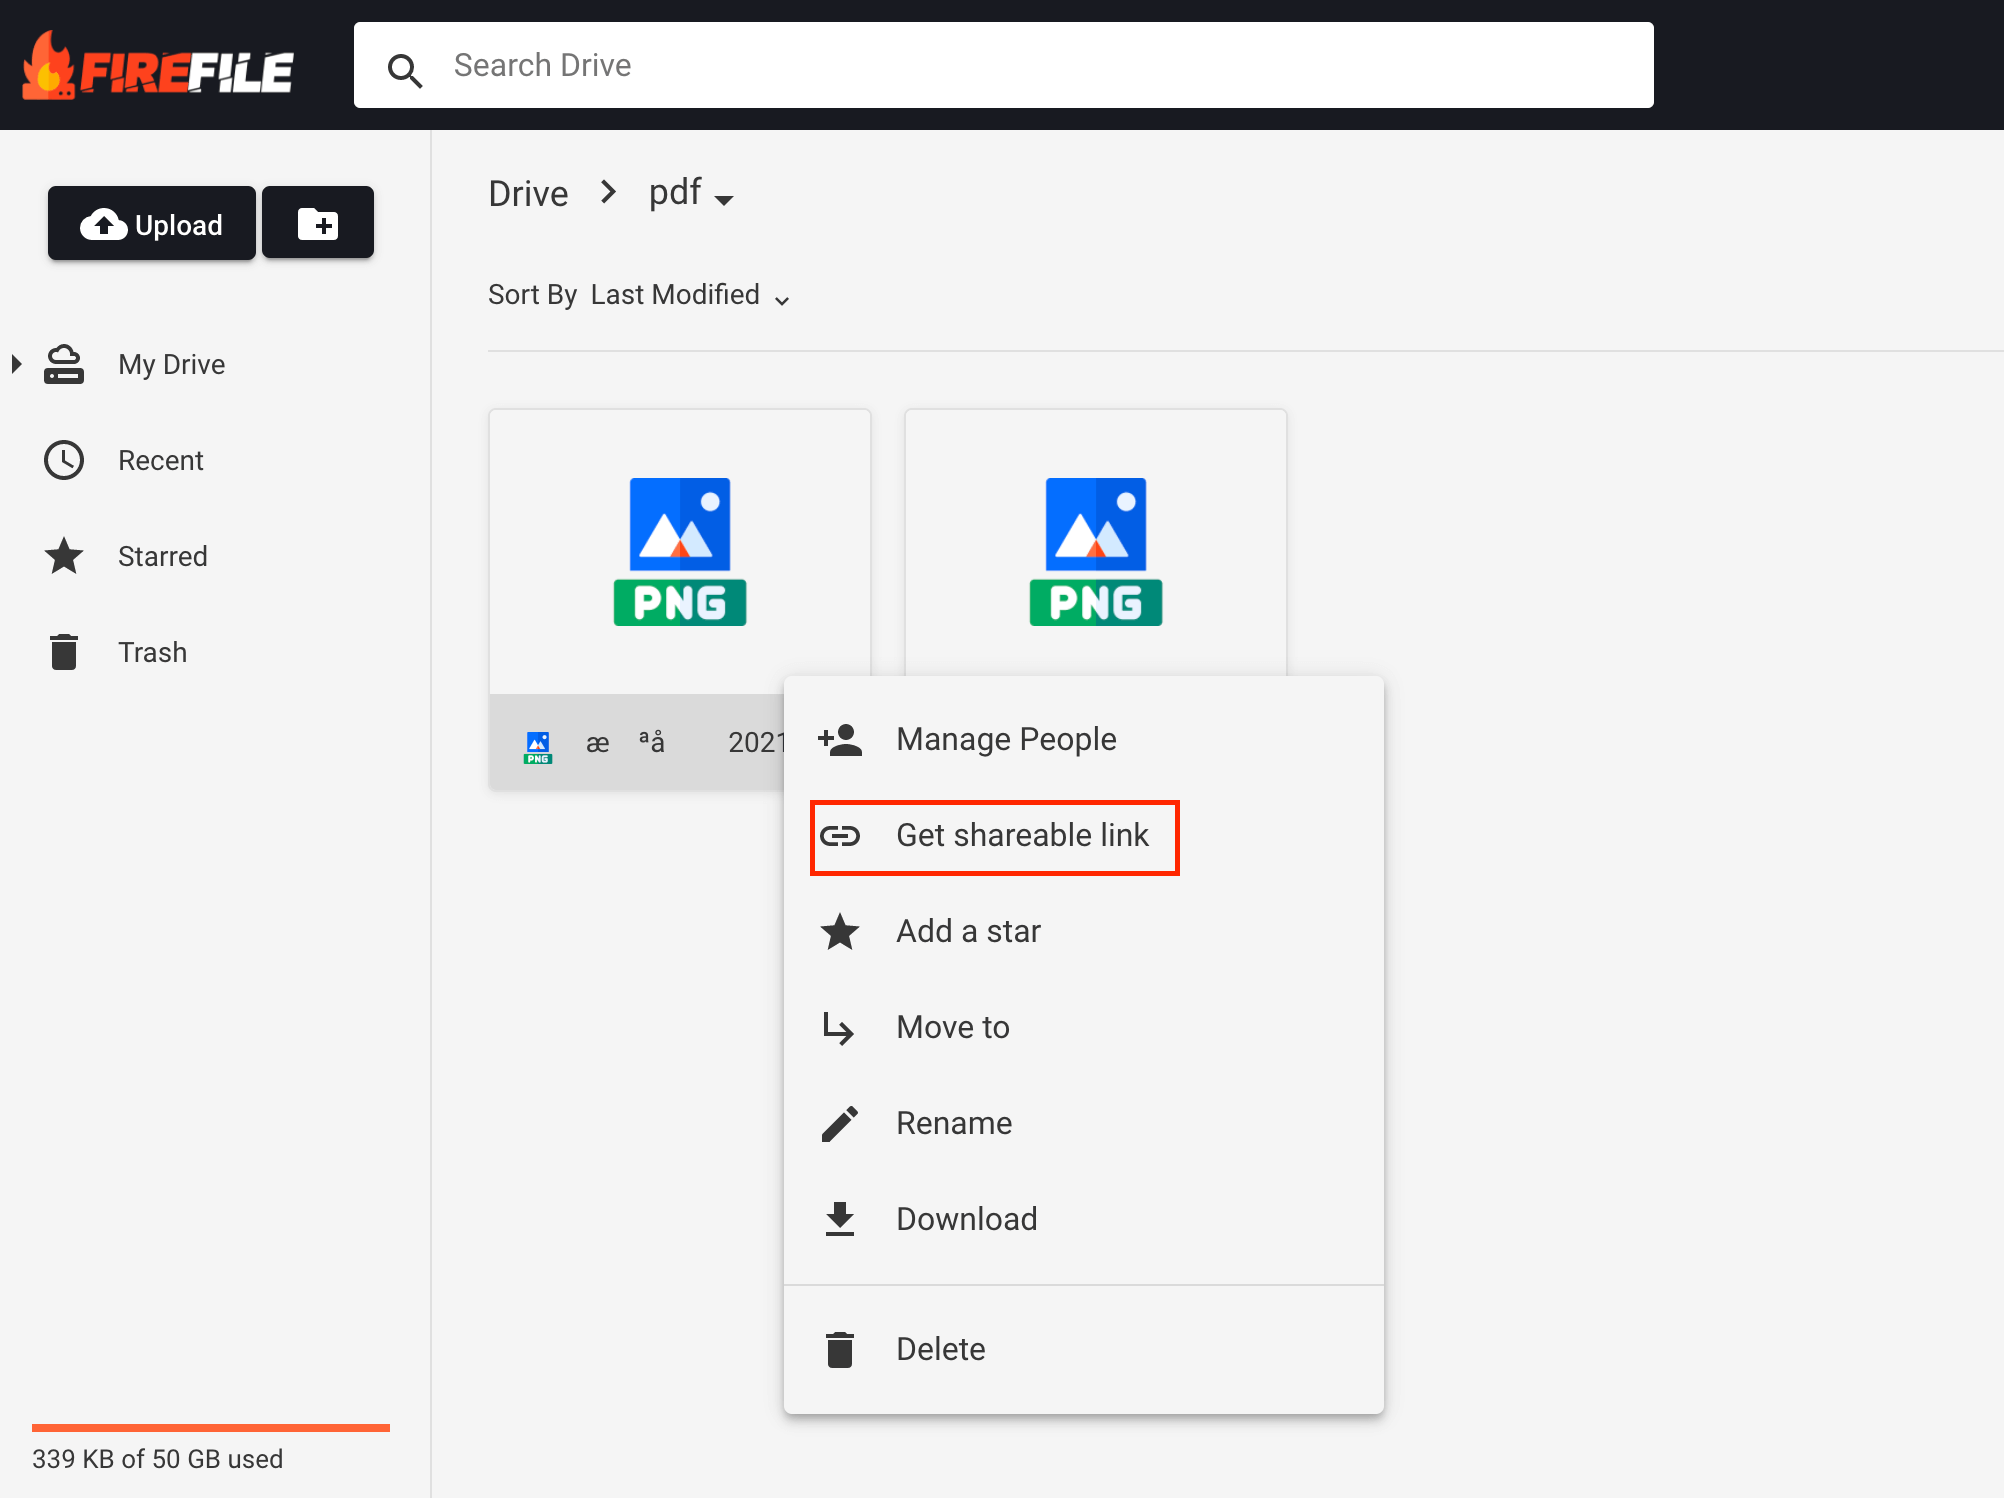This screenshot has width=2004, height=1498.
Task: Click the first PNG file thumbnail
Action: 680,551
